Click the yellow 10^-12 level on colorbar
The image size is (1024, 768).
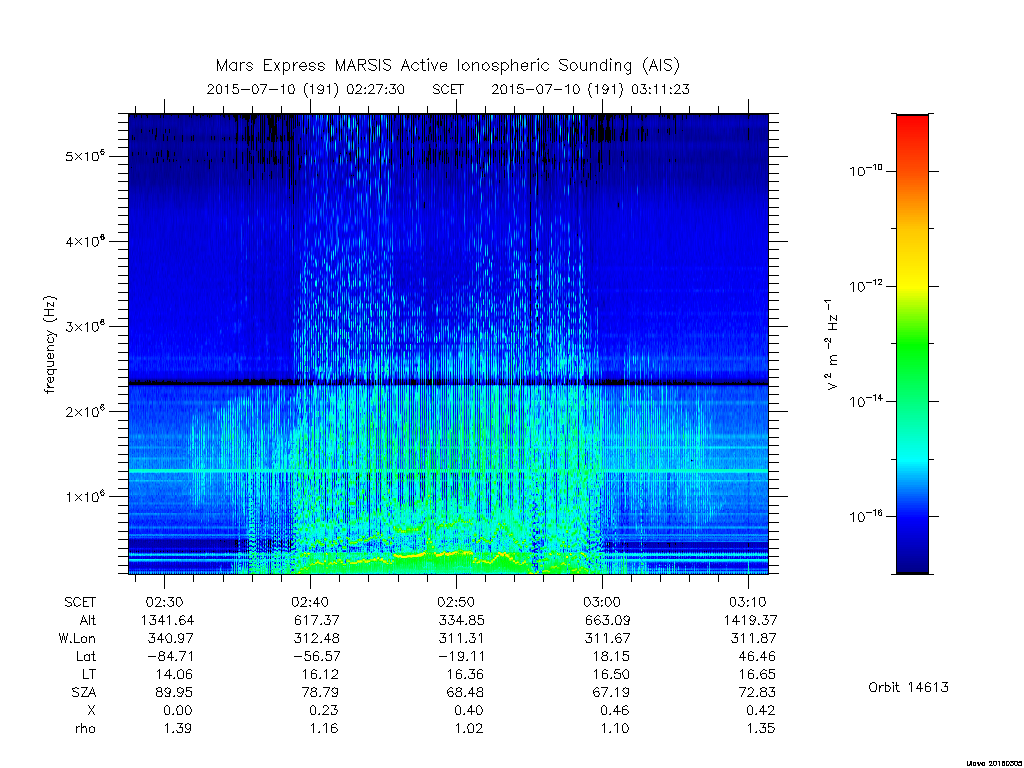coord(912,286)
